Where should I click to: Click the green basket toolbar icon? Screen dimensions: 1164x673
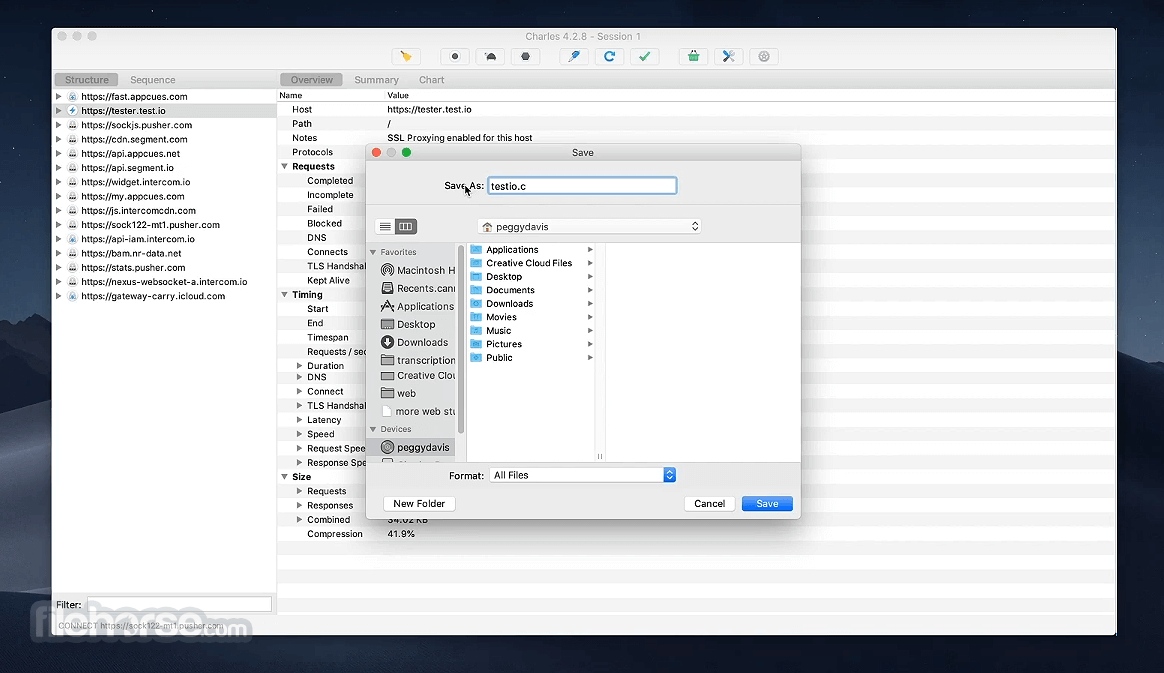coord(693,56)
